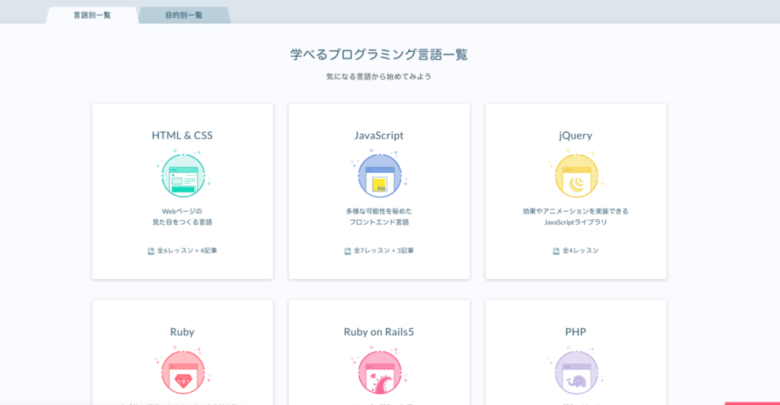Open the JavaScript course icon
The width and height of the screenshot is (780, 405).
tap(379, 175)
